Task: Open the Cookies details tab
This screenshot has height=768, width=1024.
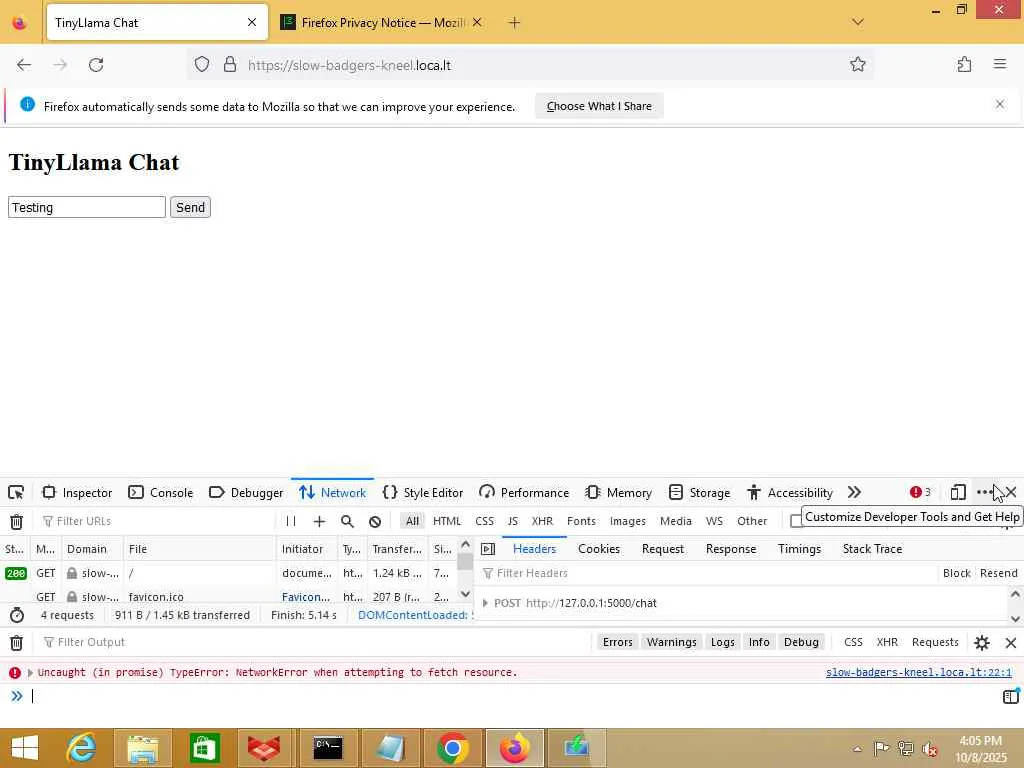Action: [599, 549]
